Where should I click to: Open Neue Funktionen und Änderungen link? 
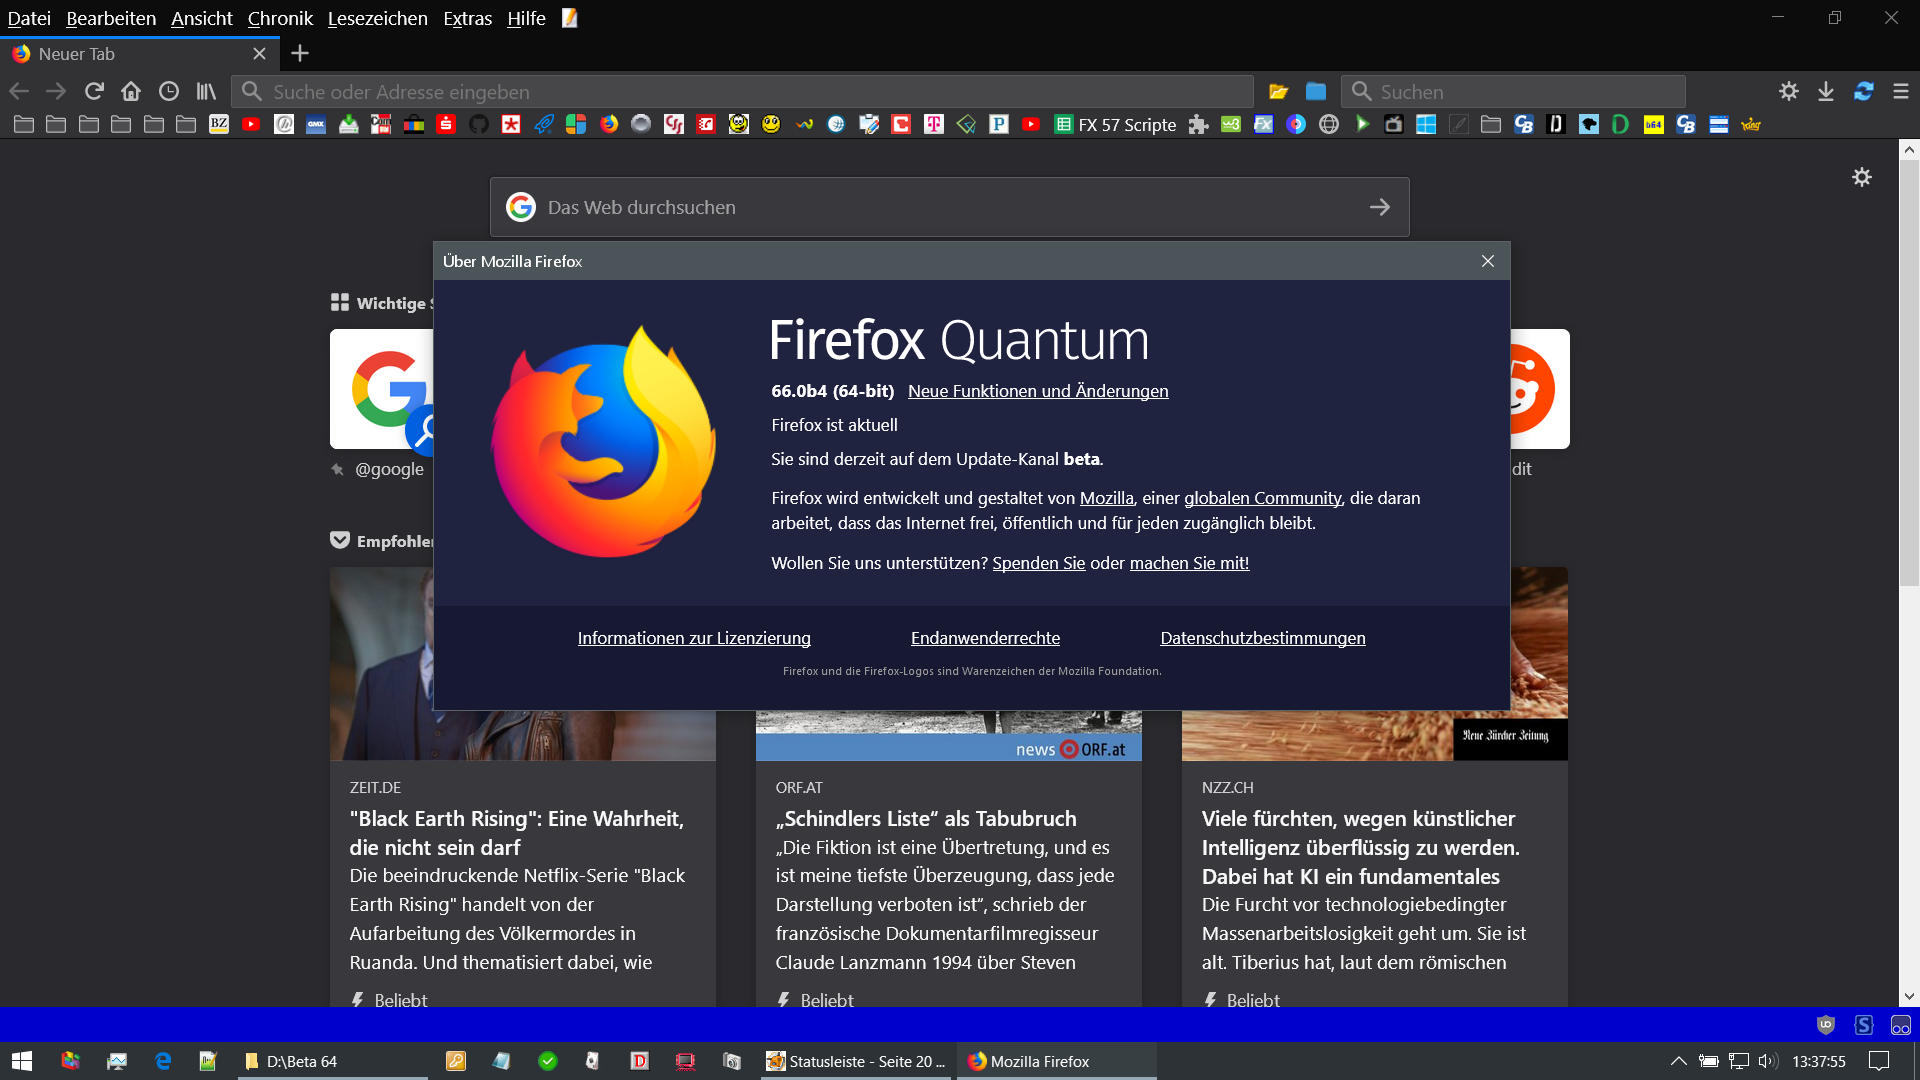[1037, 391]
